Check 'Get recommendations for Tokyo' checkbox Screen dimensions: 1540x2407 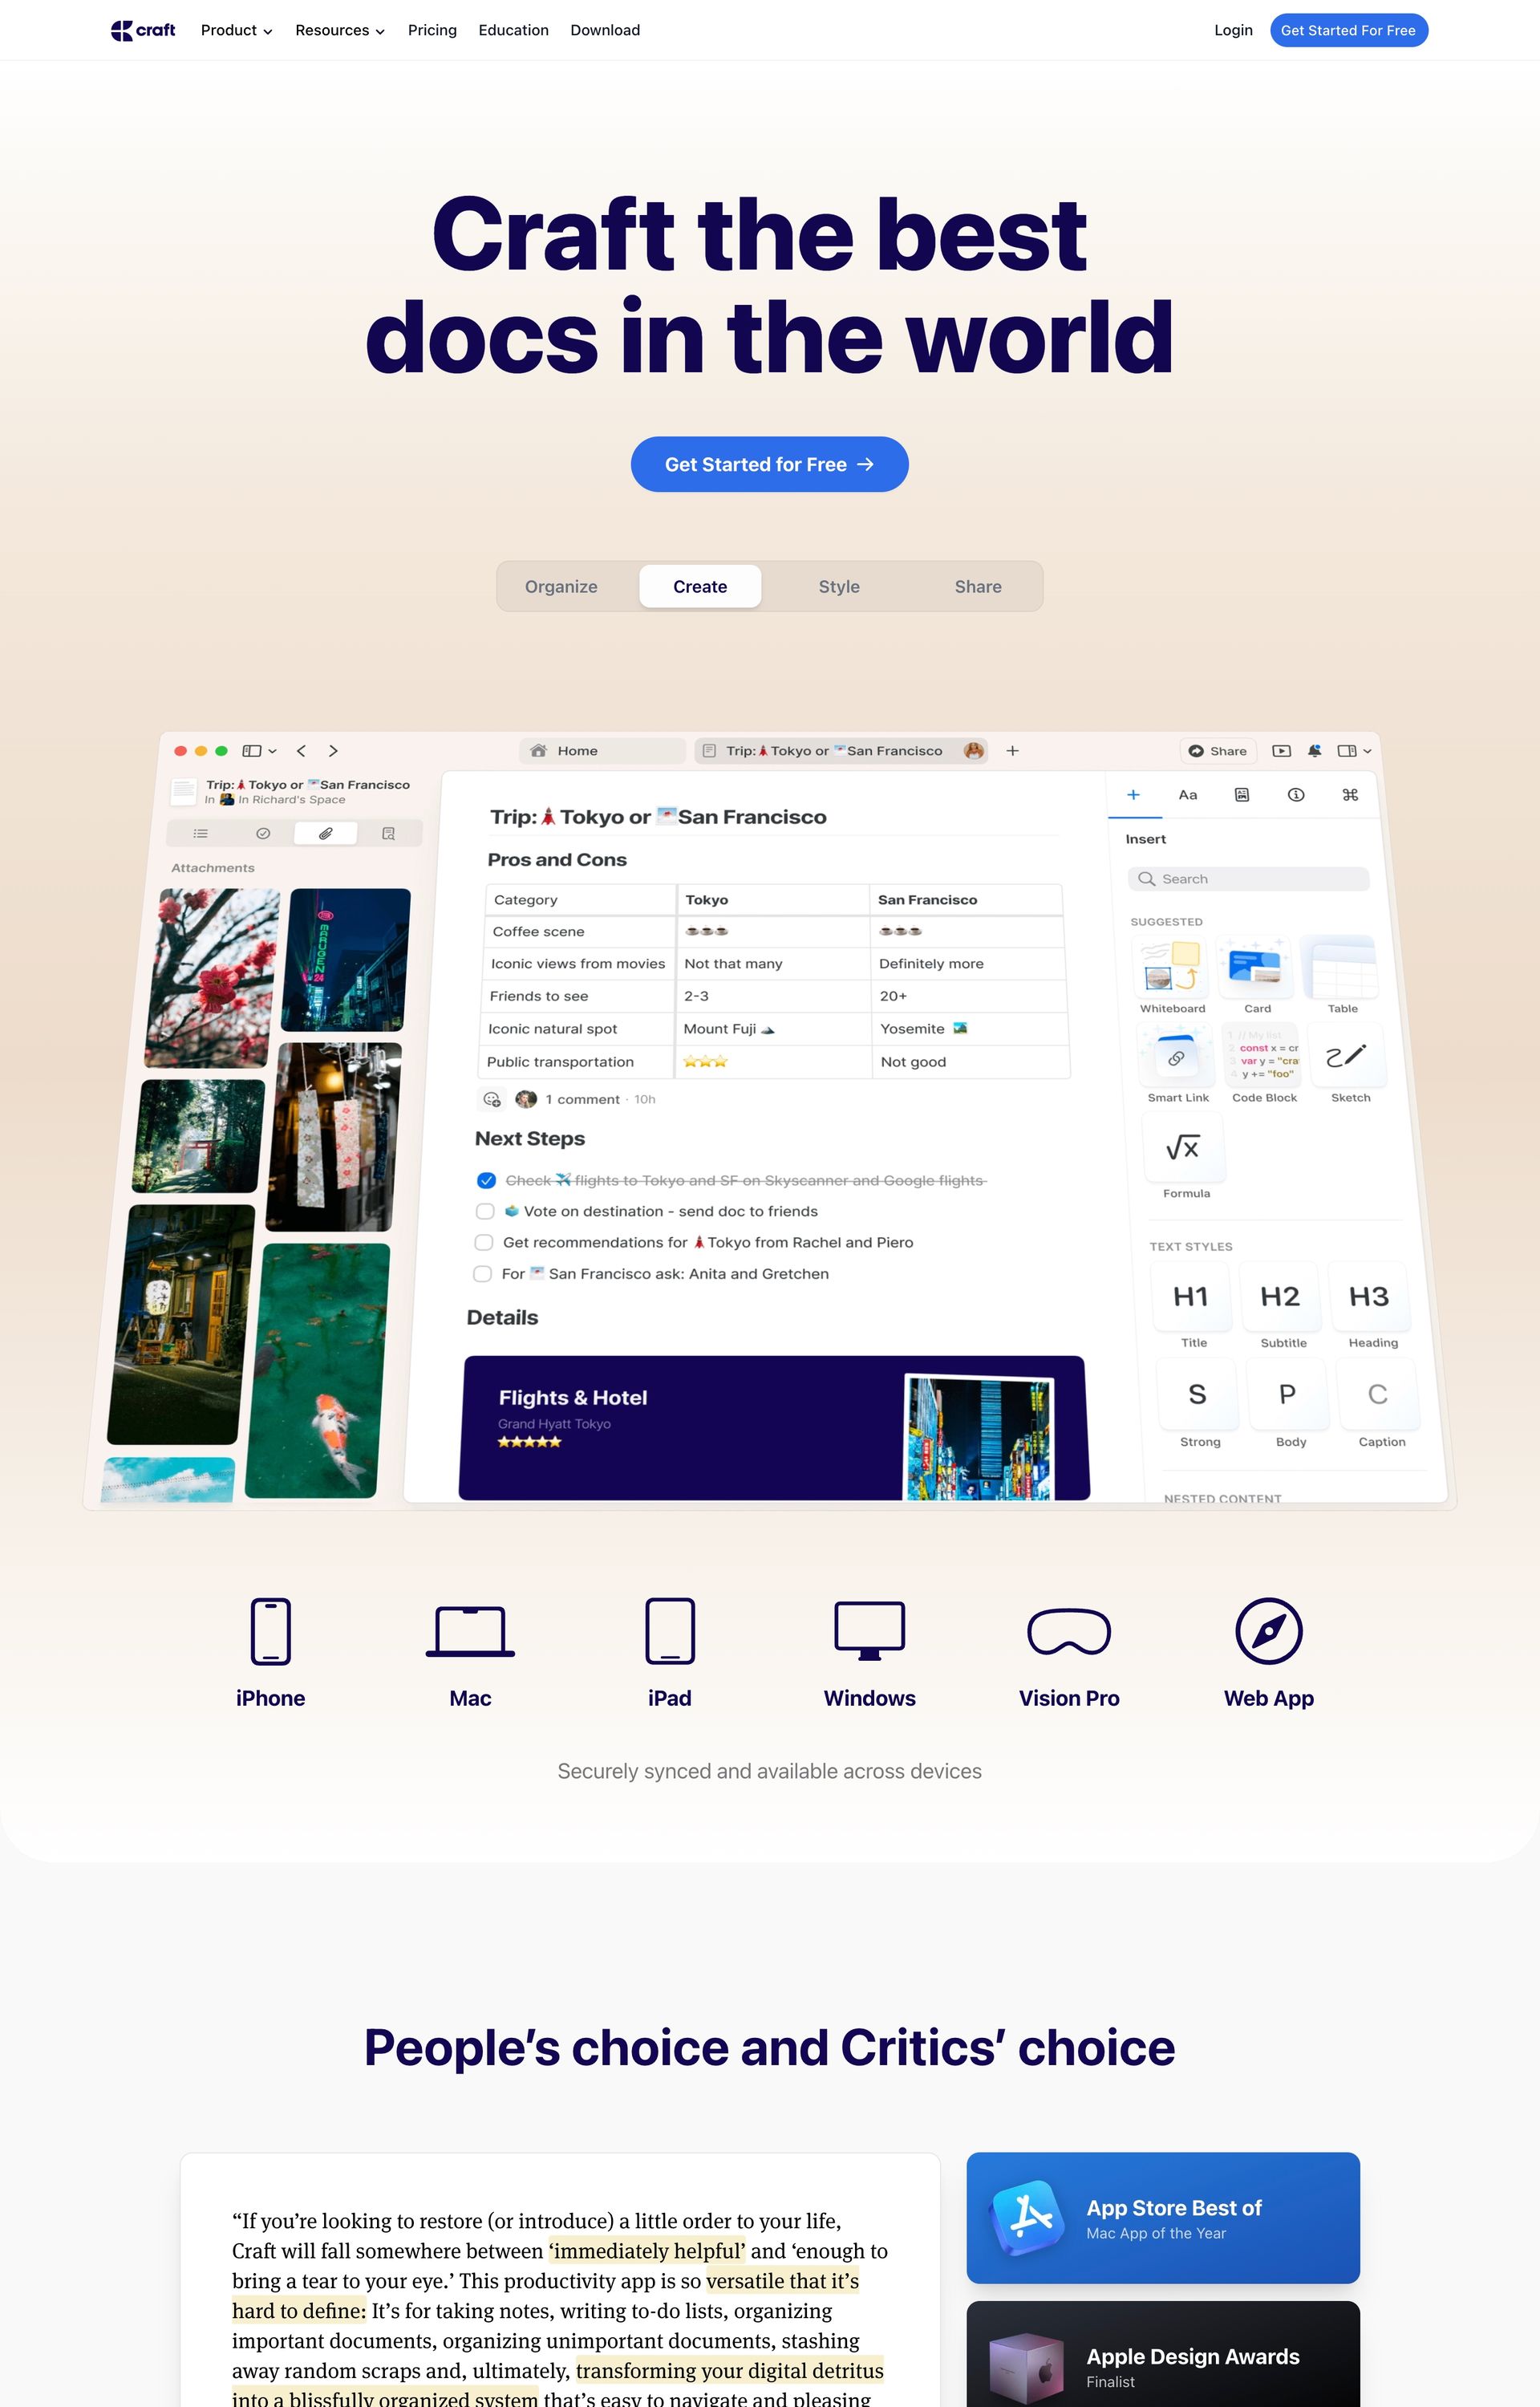pyautogui.click(x=484, y=1242)
